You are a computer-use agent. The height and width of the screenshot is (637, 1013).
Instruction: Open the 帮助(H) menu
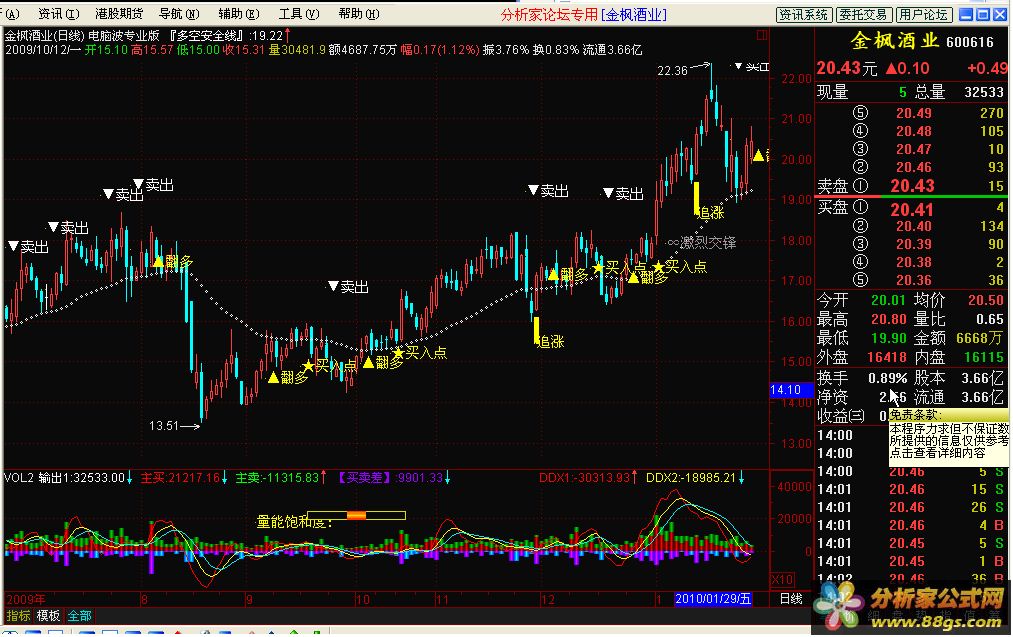pos(359,14)
